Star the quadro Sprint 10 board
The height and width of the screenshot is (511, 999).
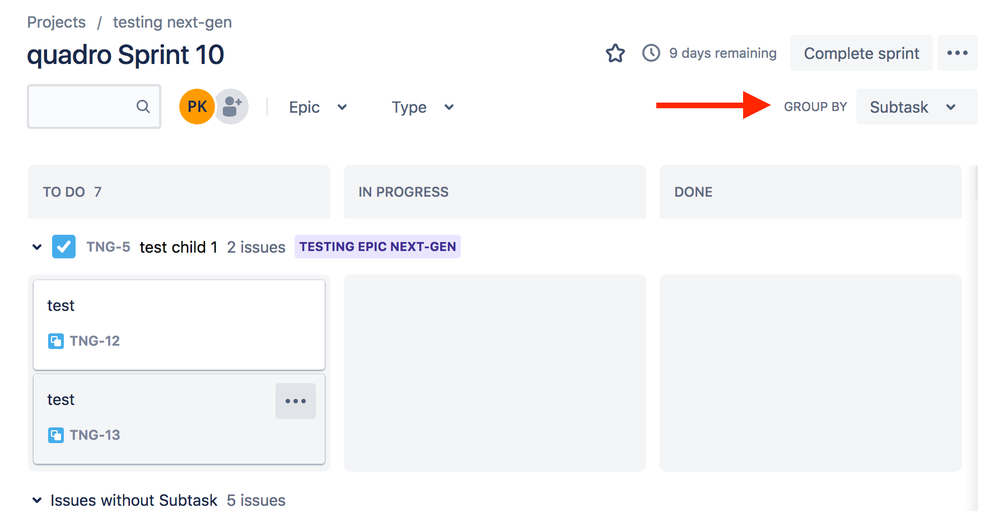pyautogui.click(x=615, y=53)
